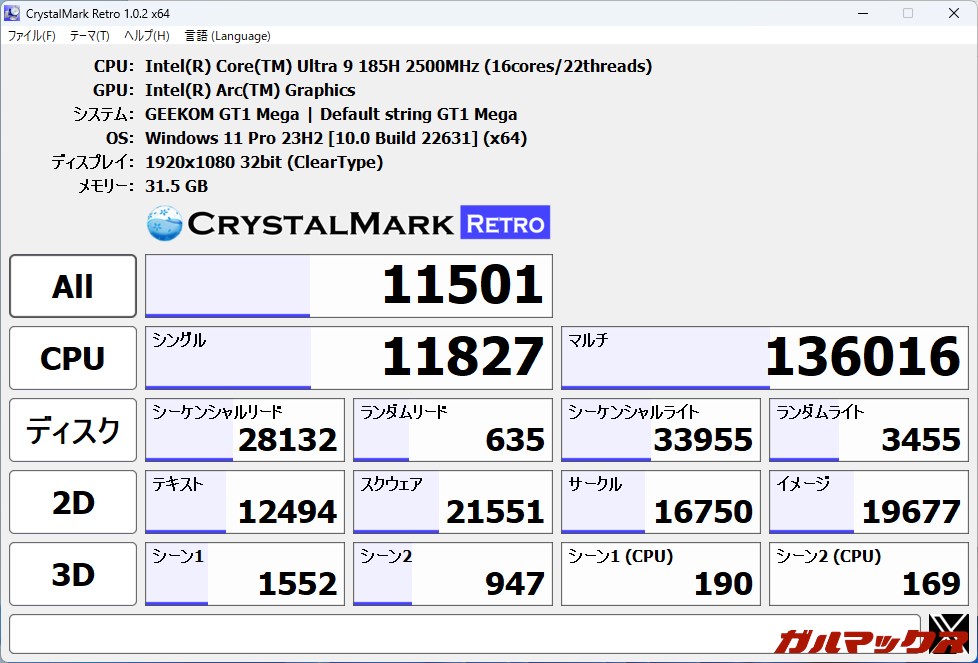
Task: Launch the 3D benchmark button
Action: (73, 574)
